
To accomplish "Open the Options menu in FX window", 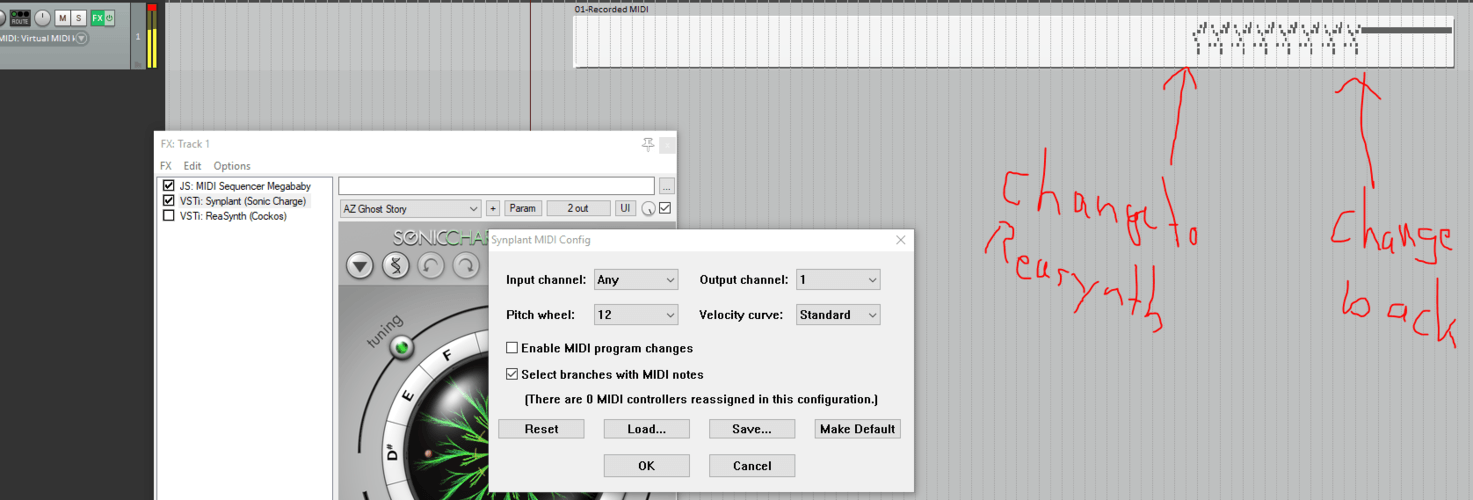I will (232, 166).
